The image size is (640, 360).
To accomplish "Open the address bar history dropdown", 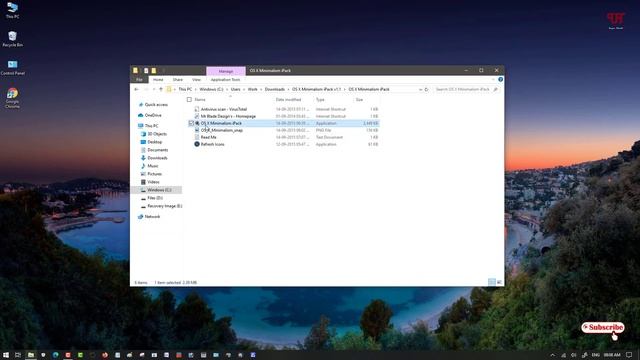I will pos(420,89).
